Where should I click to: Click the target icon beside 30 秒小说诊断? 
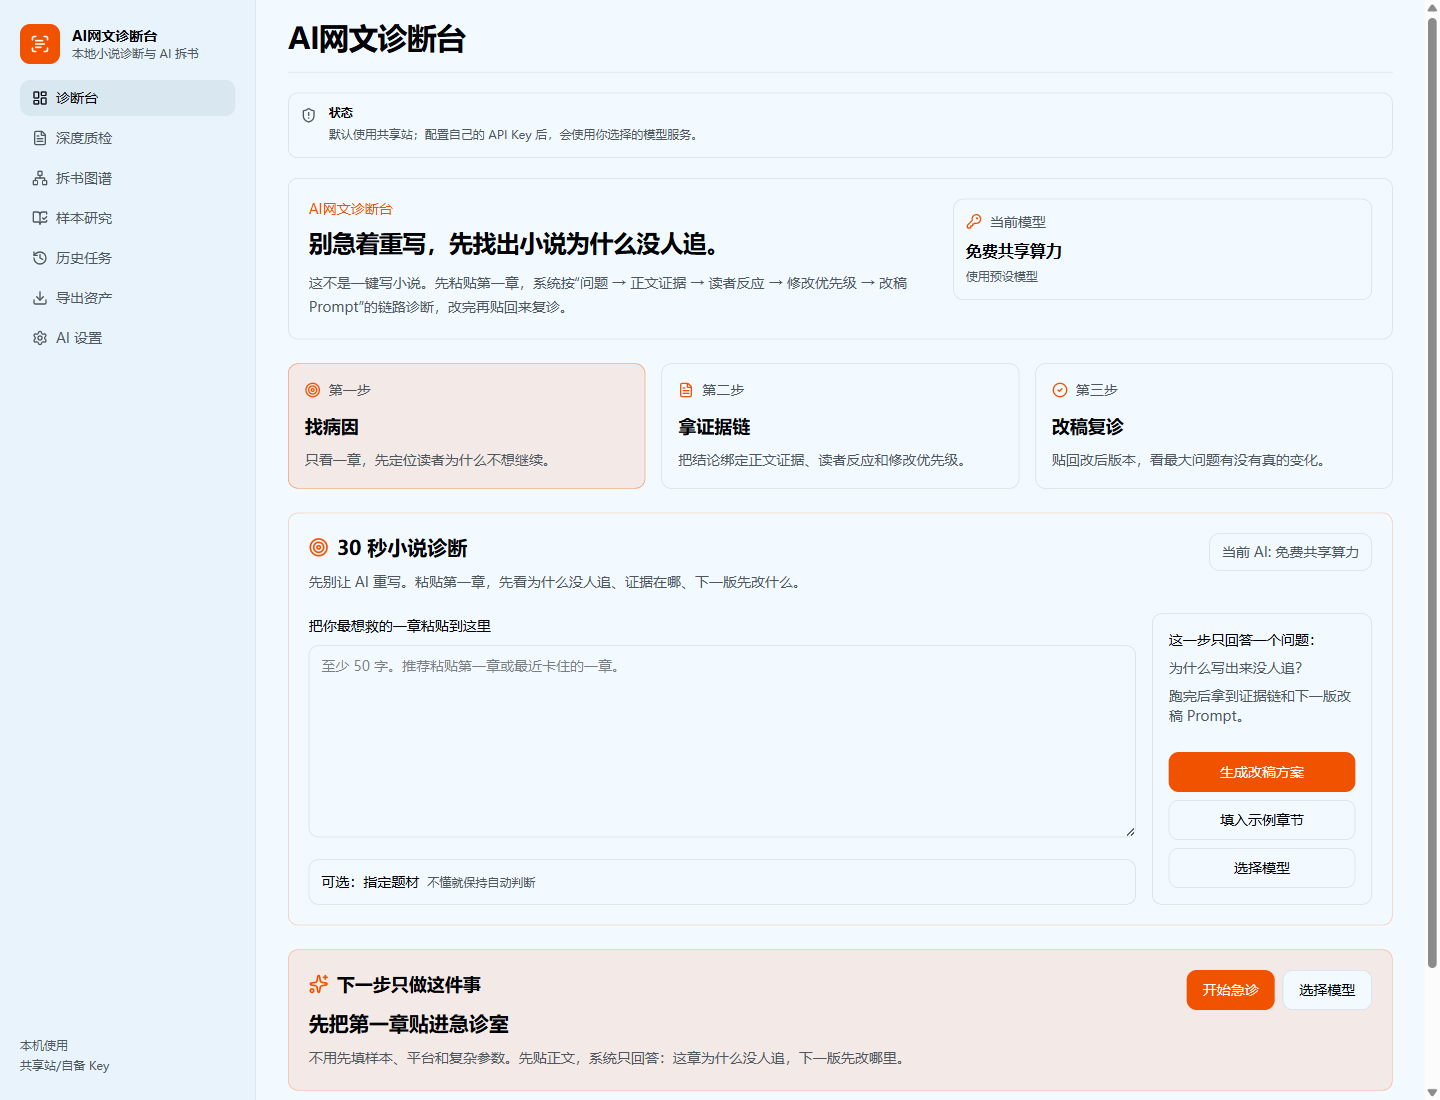tap(319, 547)
